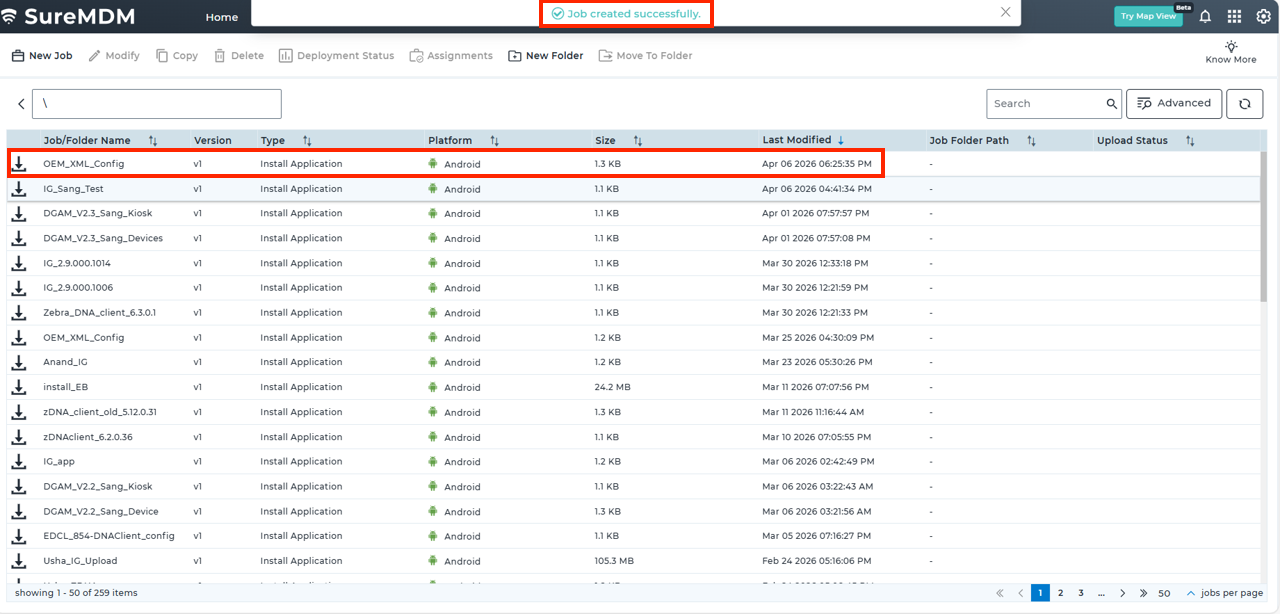Screen dimensions: 1280x614
Task: Expand the jobs per page selector
Action: click(1190, 593)
